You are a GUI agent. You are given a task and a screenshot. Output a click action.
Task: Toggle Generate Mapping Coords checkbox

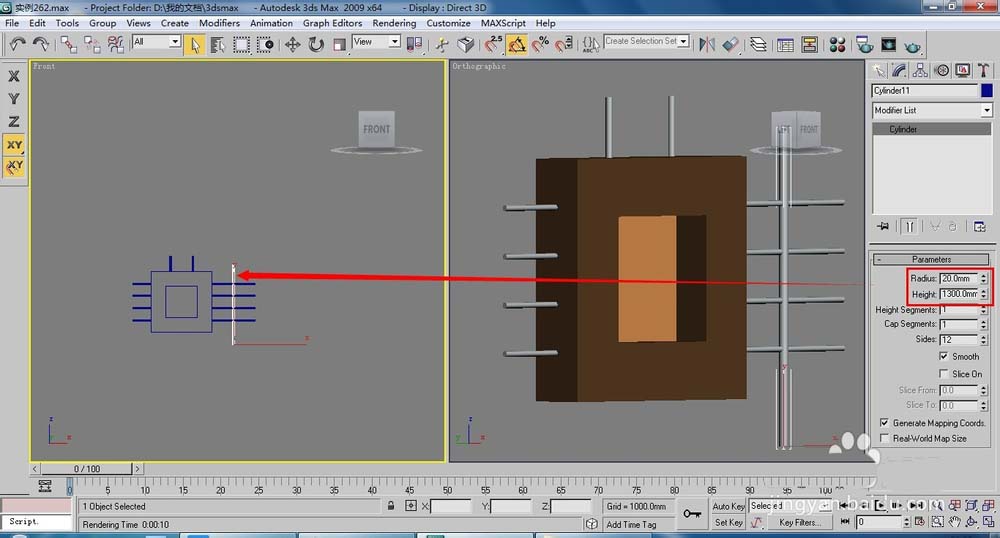[884, 423]
